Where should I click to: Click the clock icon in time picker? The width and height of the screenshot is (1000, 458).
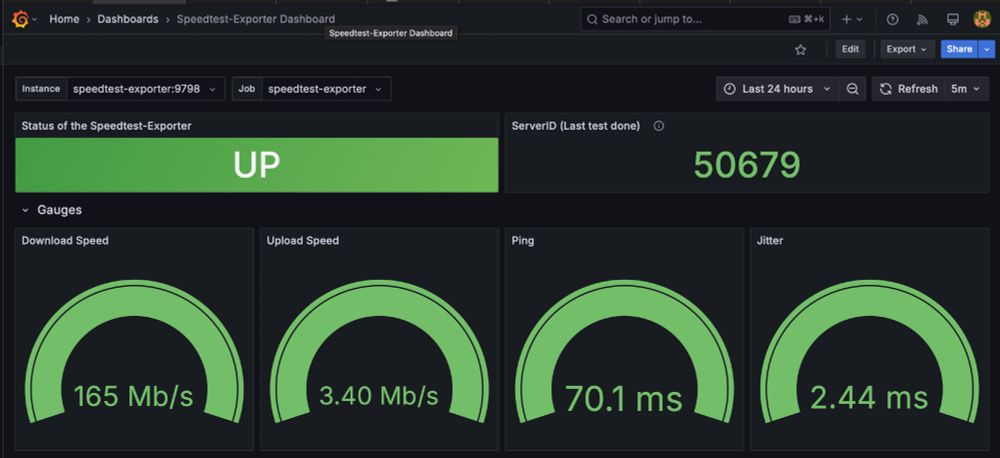730,89
